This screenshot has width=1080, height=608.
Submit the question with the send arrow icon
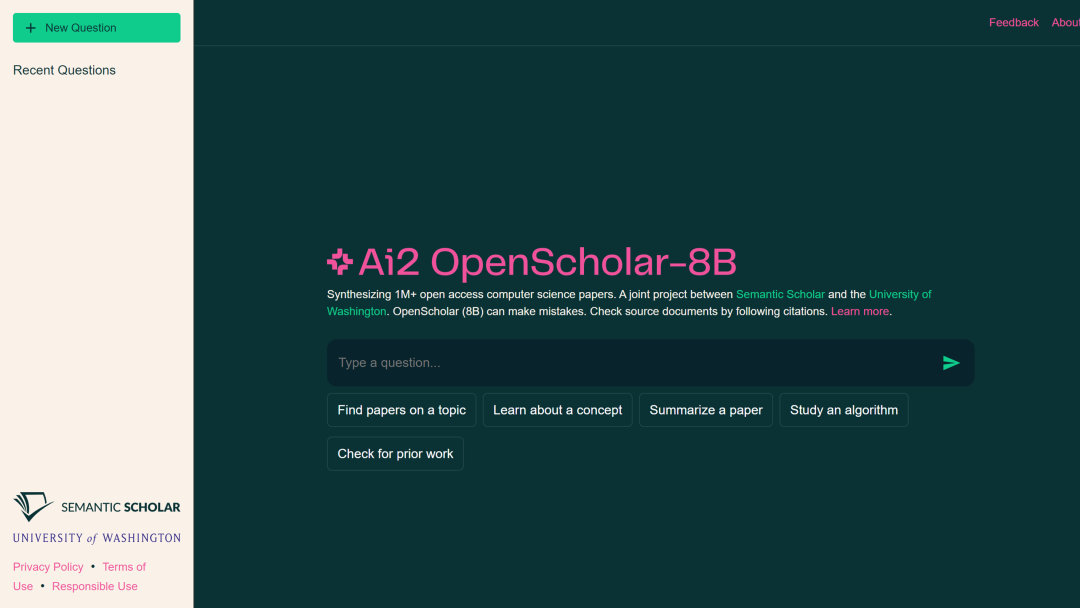pos(951,363)
